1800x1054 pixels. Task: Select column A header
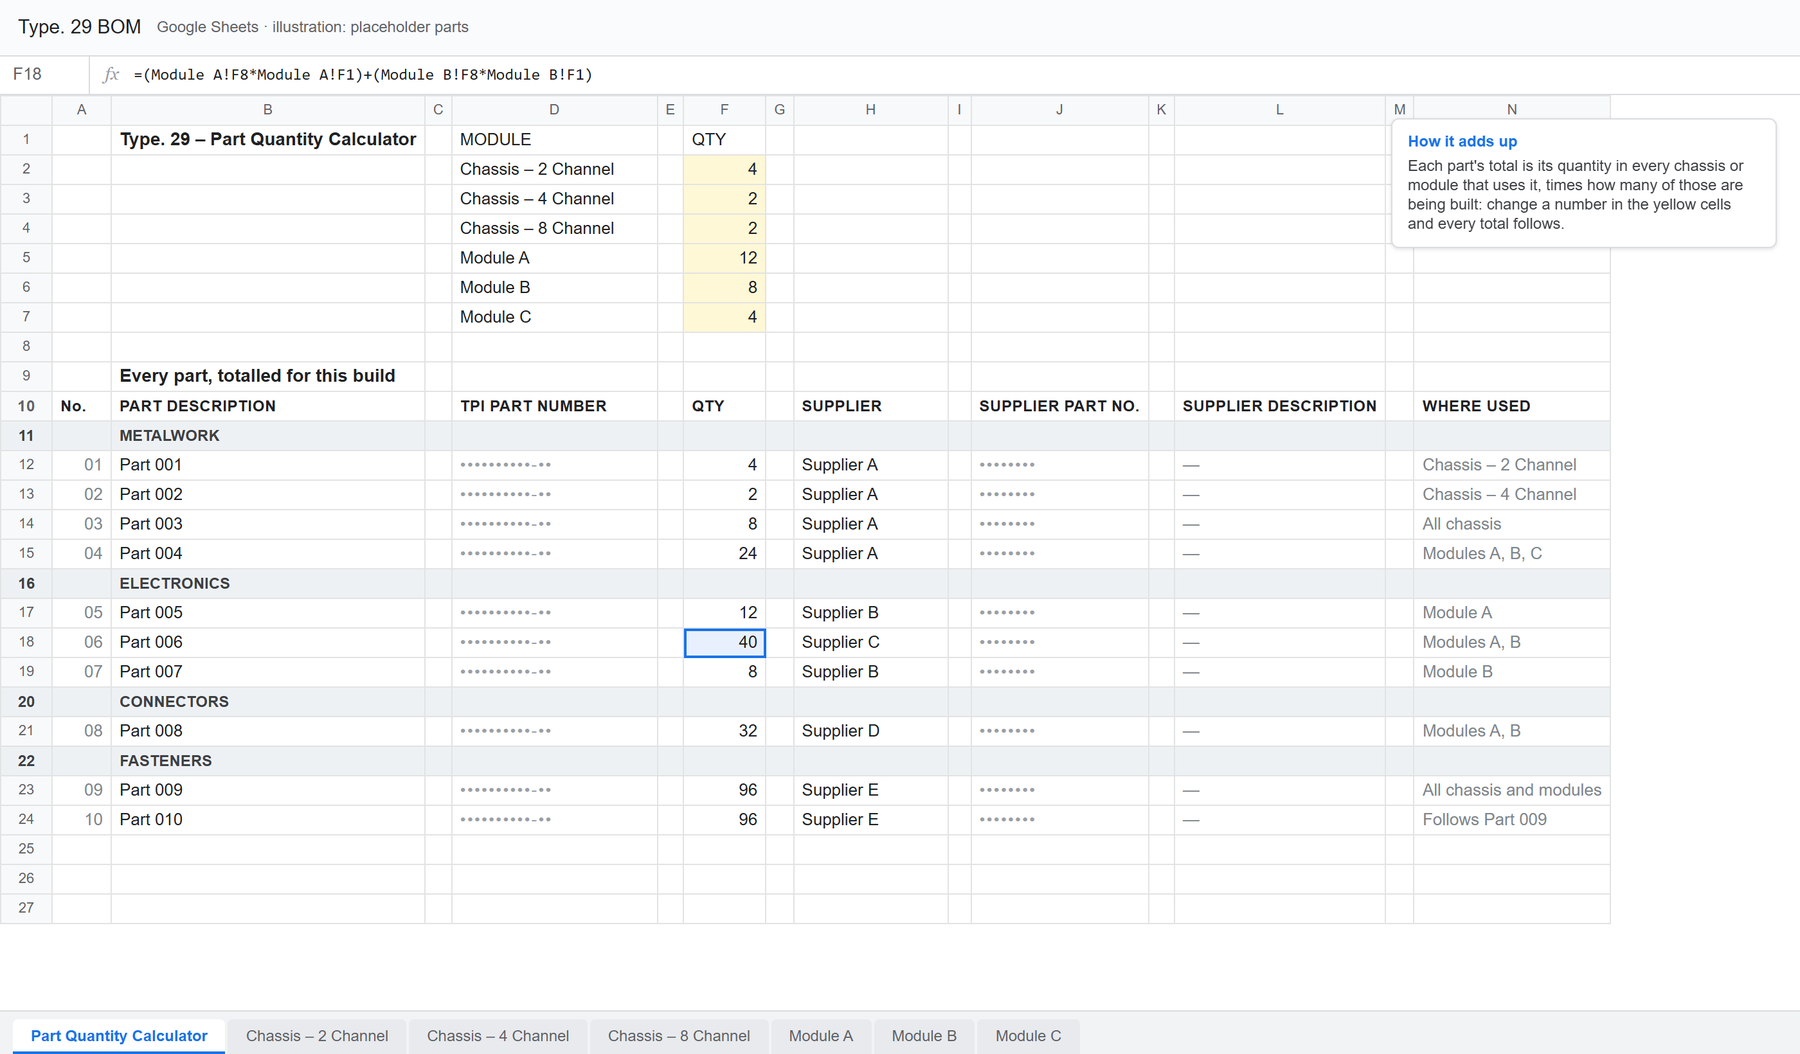[x=81, y=110]
